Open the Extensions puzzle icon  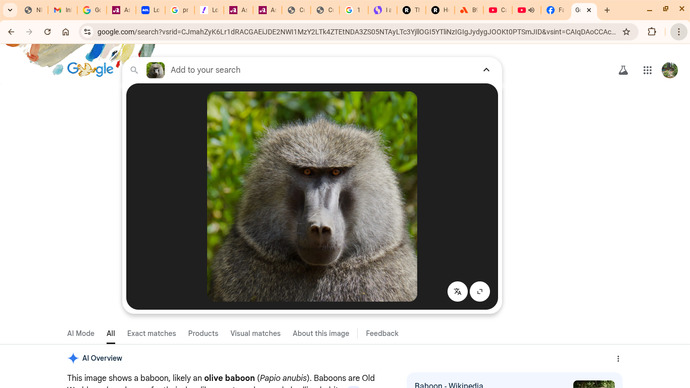click(652, 32)
